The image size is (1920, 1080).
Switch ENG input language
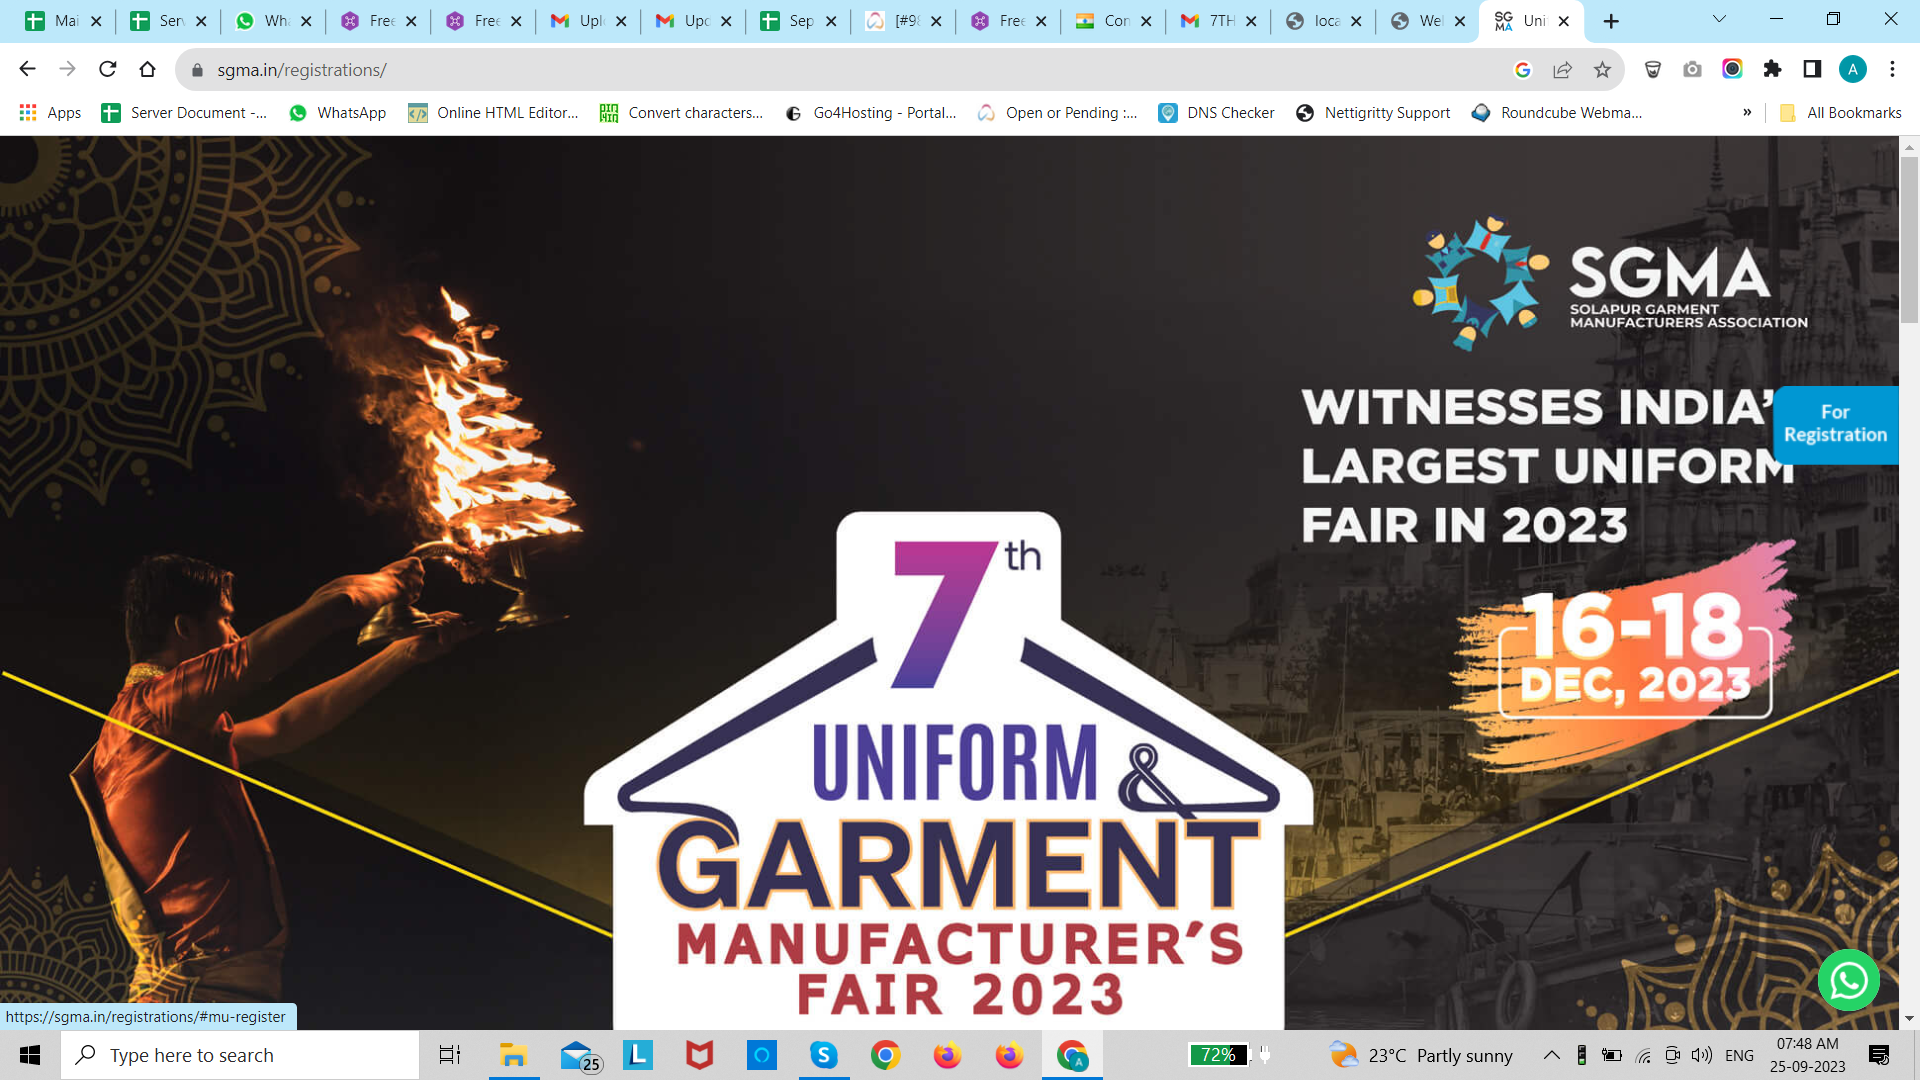[x=1740, y=1055]
